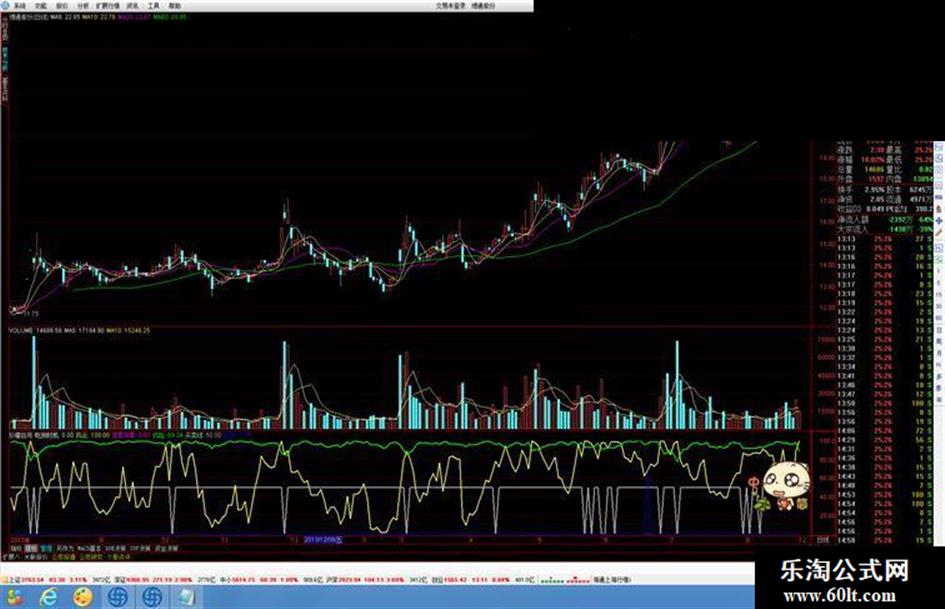Screen dimensions: 945x609
Task: Switch to 日 period in right toolbar
Action: tap(938, 330)
